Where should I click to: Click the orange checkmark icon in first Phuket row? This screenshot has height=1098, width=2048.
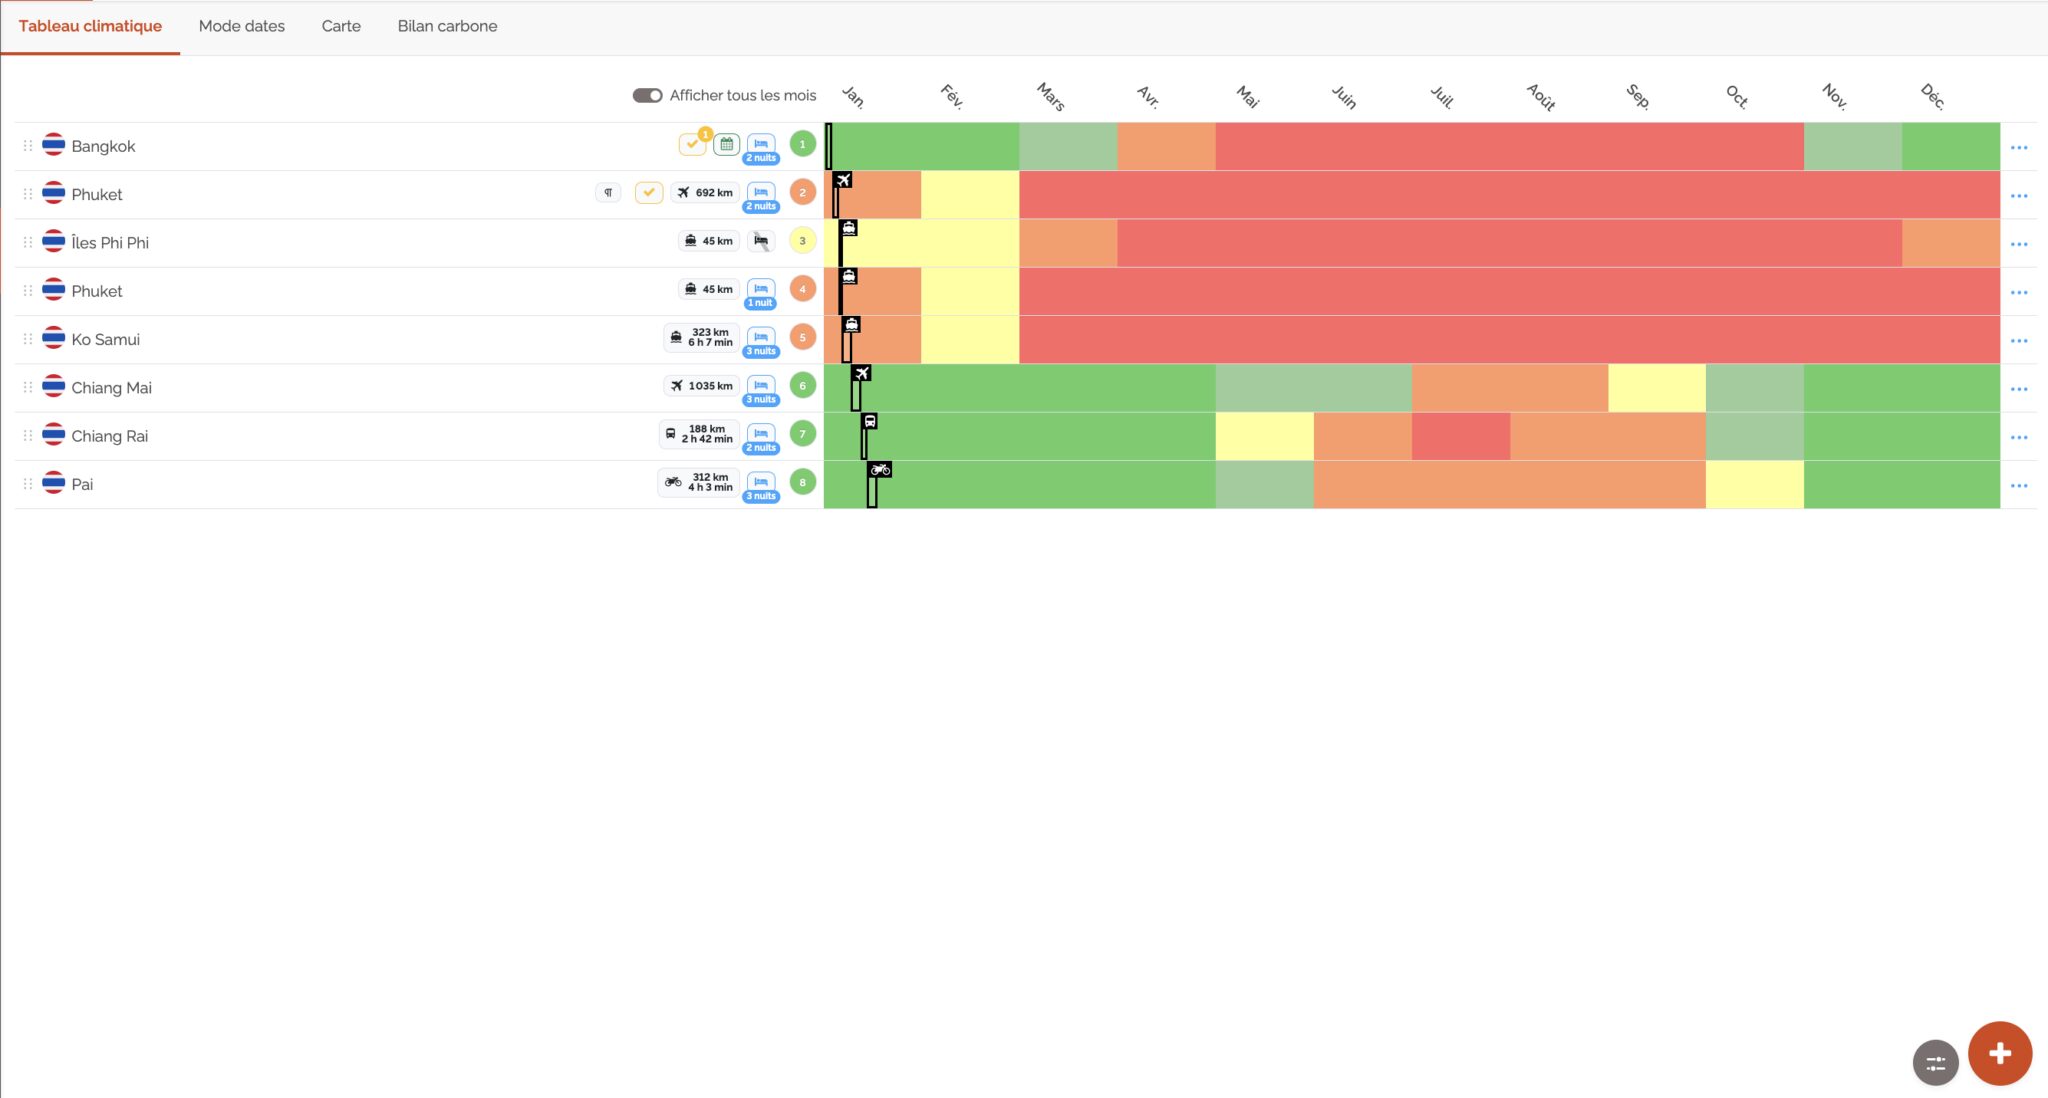(x=649, y=192)
